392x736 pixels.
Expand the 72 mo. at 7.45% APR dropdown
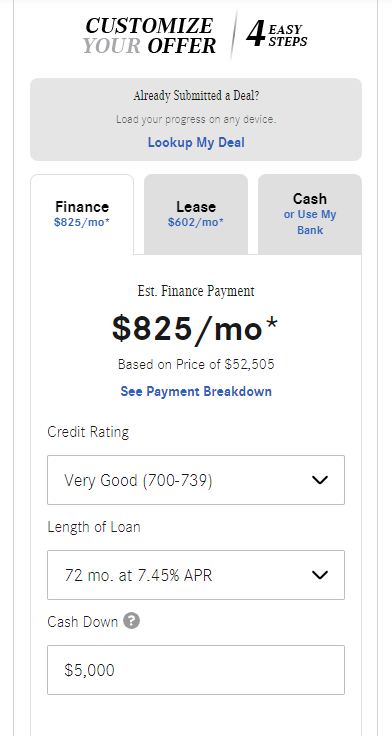click(x=196, y=575)
